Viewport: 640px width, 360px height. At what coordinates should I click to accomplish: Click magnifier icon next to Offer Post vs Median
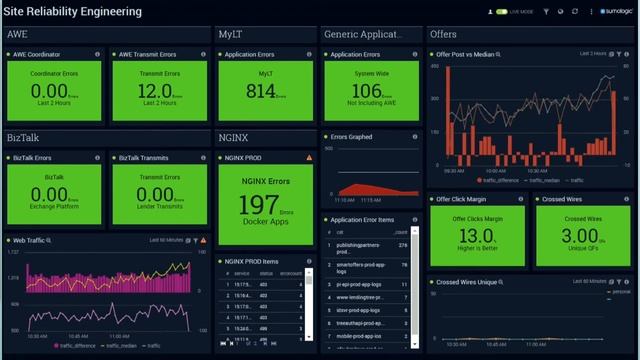(498, 54)
